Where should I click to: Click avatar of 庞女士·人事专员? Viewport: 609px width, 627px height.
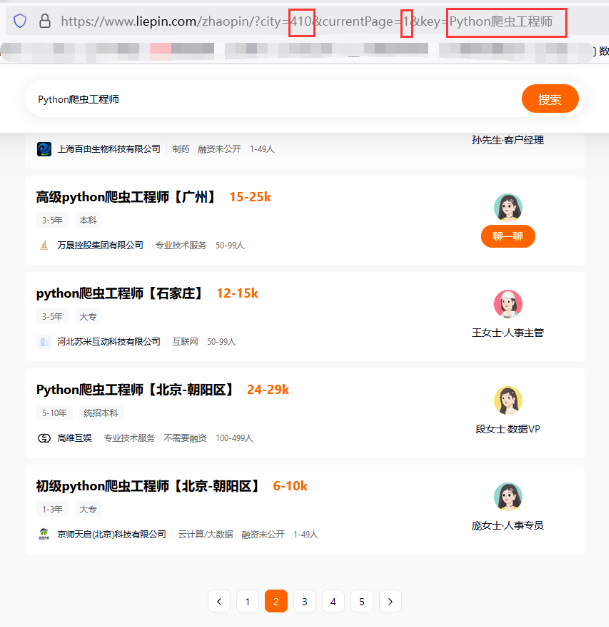pyautogui.click(x=508, y=497)
